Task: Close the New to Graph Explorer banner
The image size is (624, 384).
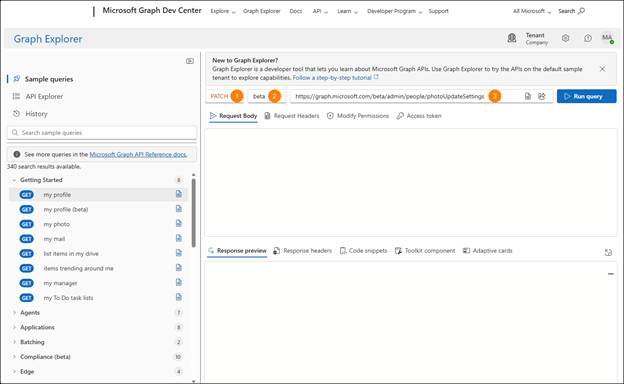Action: coord(603,69)
